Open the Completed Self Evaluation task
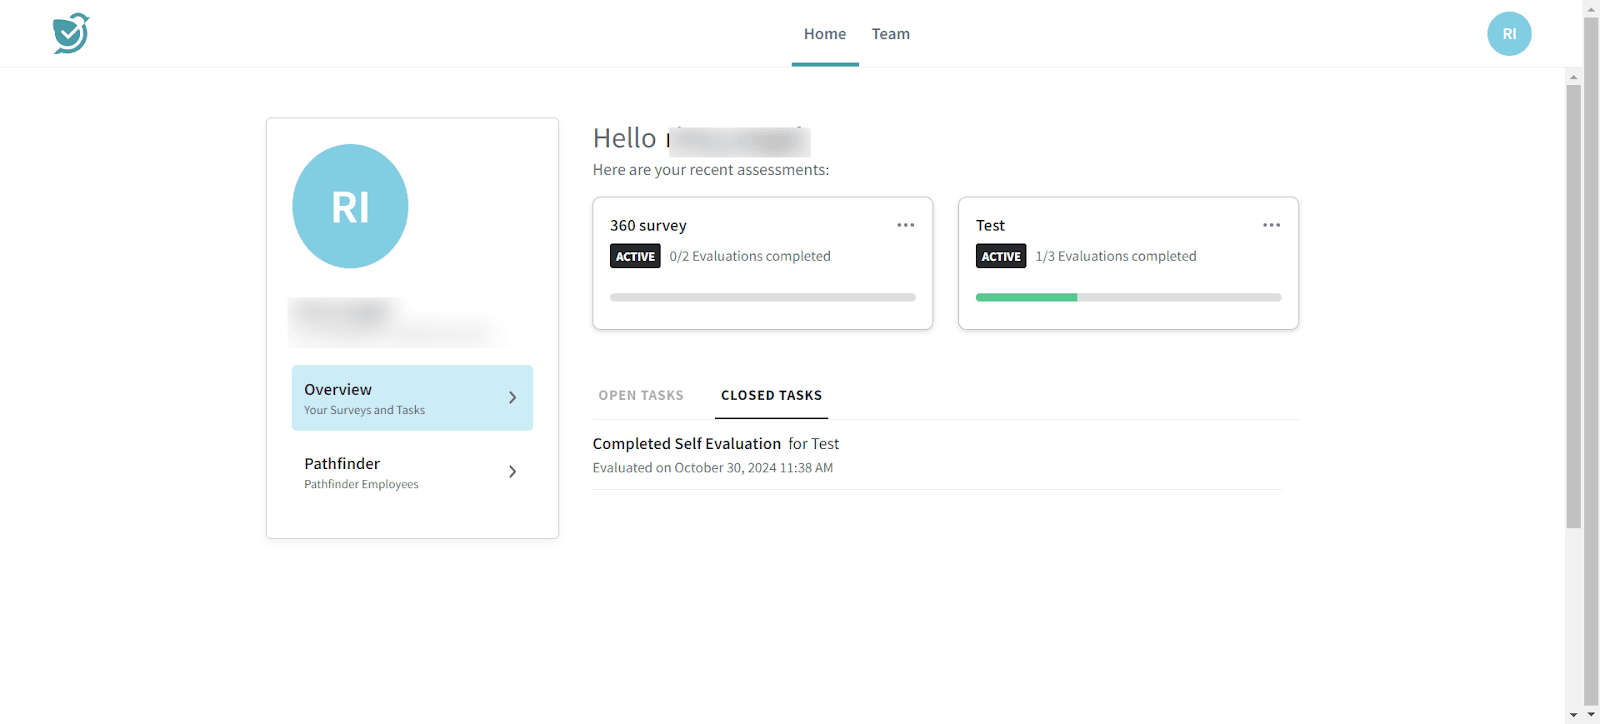This screenshot has width=1600, height=724. 686,444
